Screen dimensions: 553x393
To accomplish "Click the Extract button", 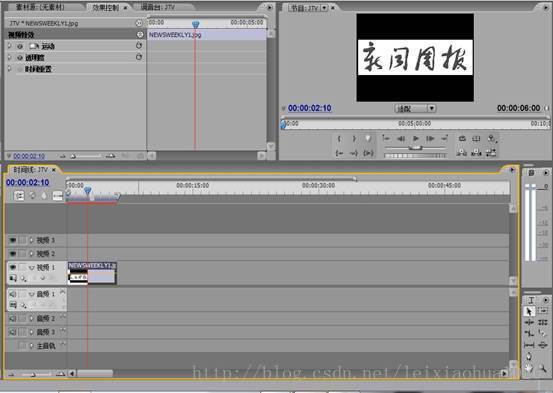I will (476, 153).
